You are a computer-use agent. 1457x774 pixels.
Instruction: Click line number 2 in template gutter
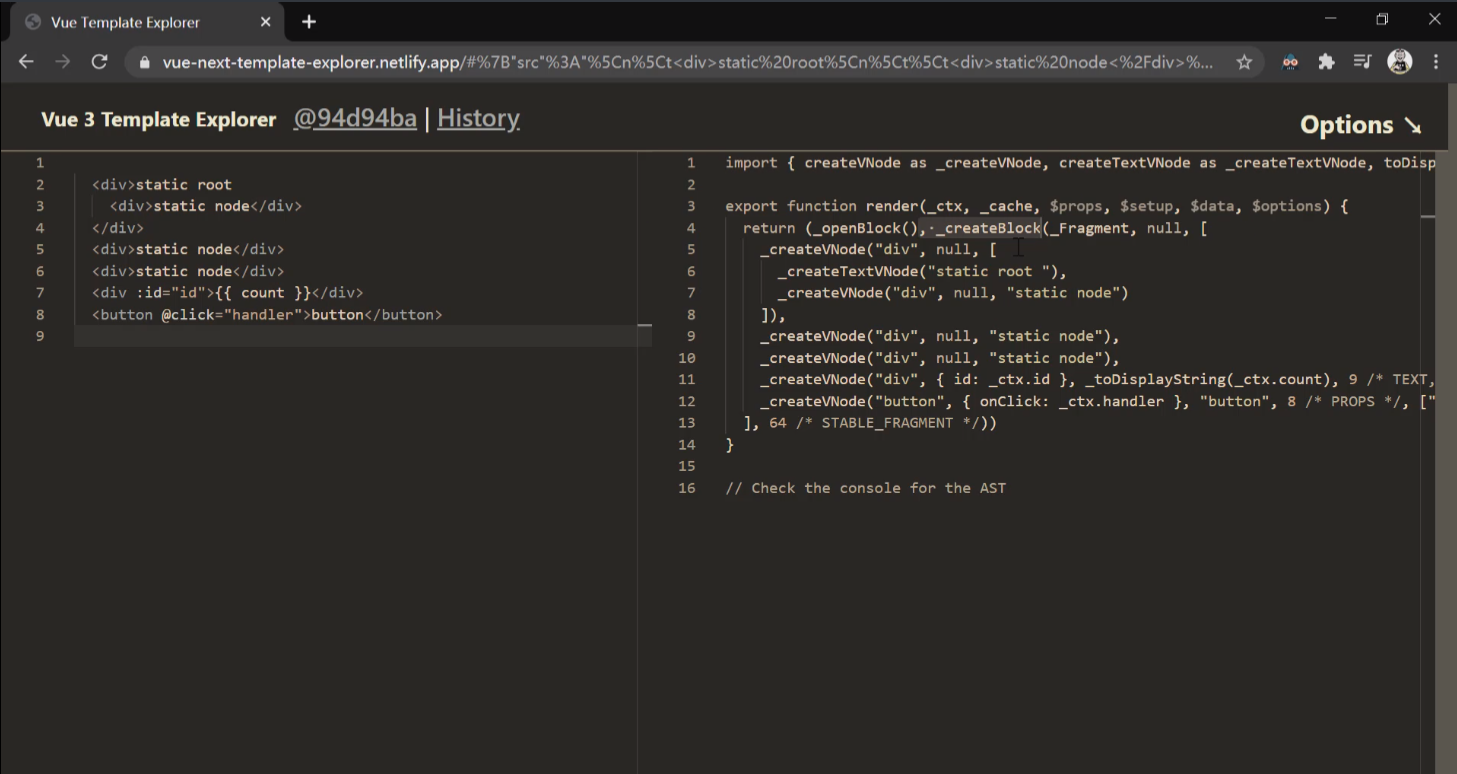click(40, 184)
